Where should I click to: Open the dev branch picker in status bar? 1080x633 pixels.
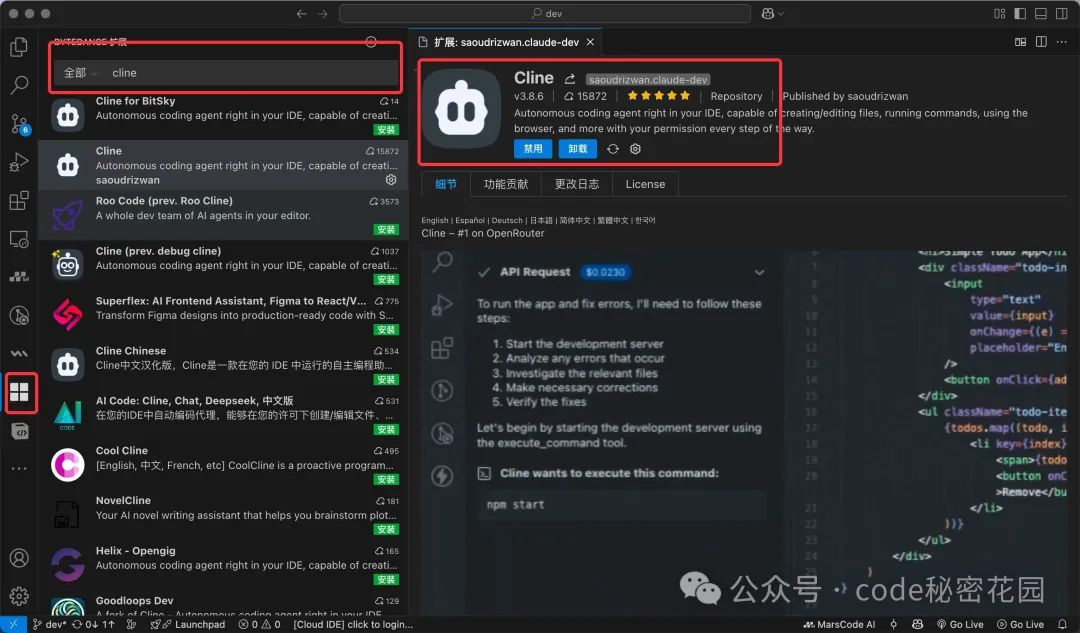pyautogui.click(x=48, y=623)
